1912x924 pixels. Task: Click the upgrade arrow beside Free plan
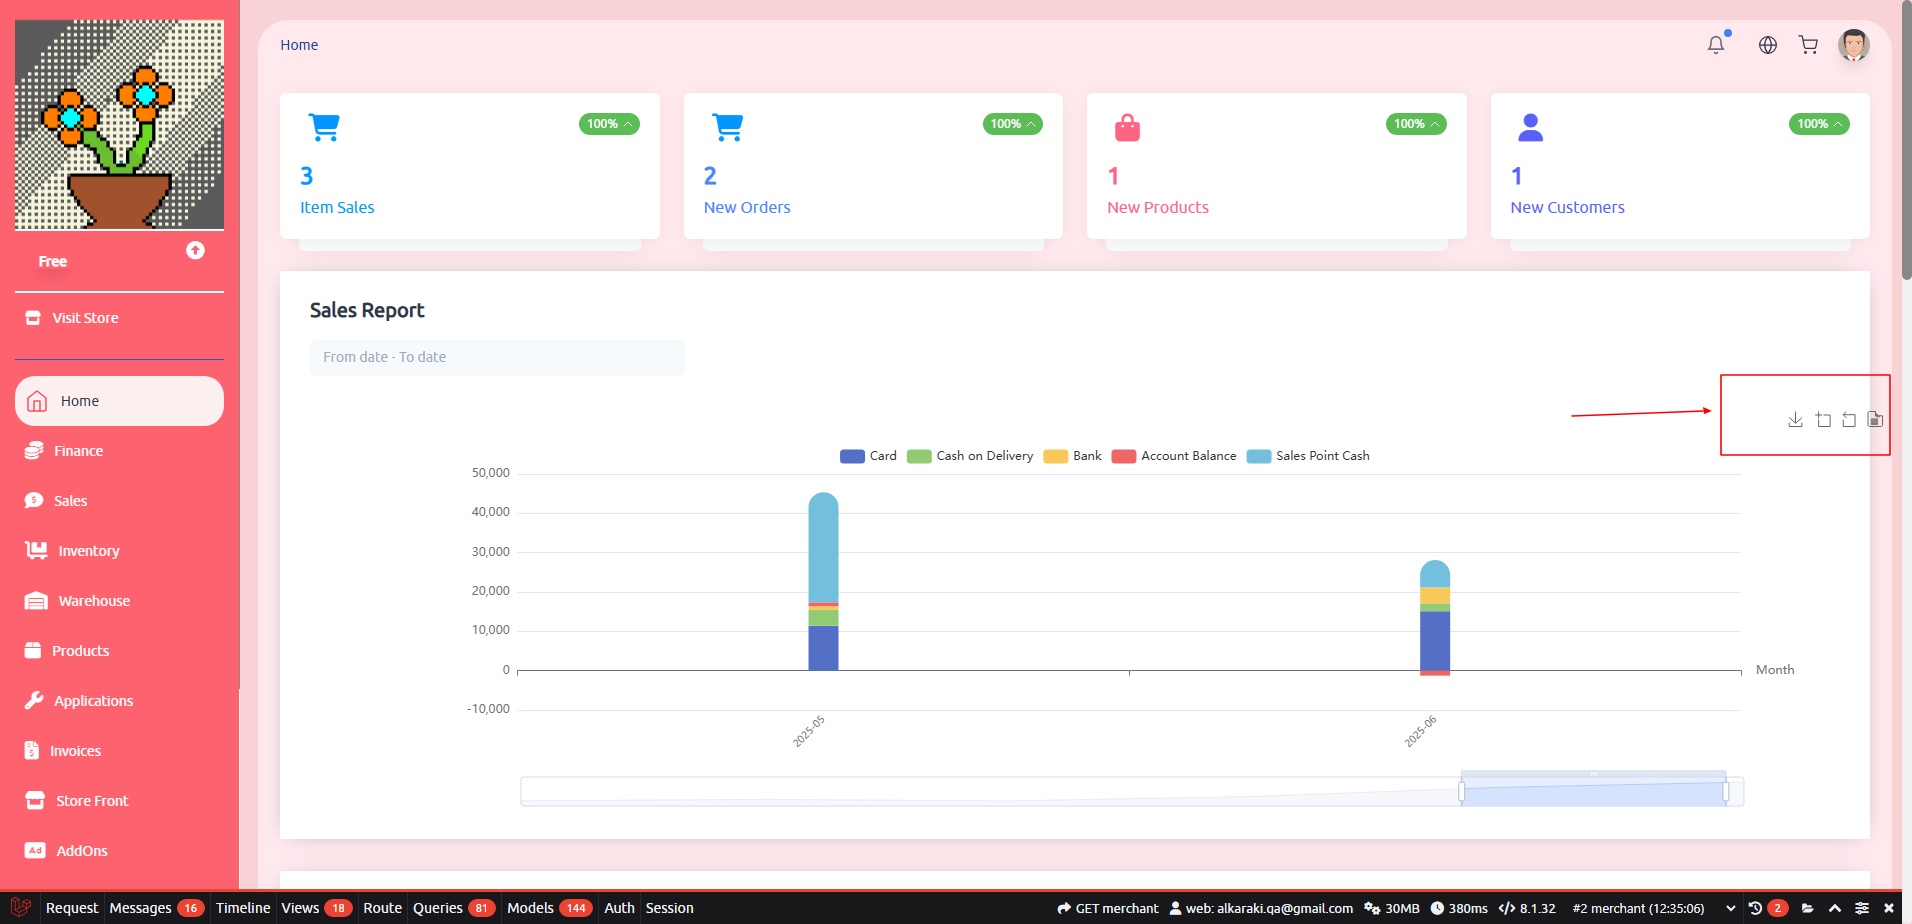pyautogui.click(x=195, y=250)
